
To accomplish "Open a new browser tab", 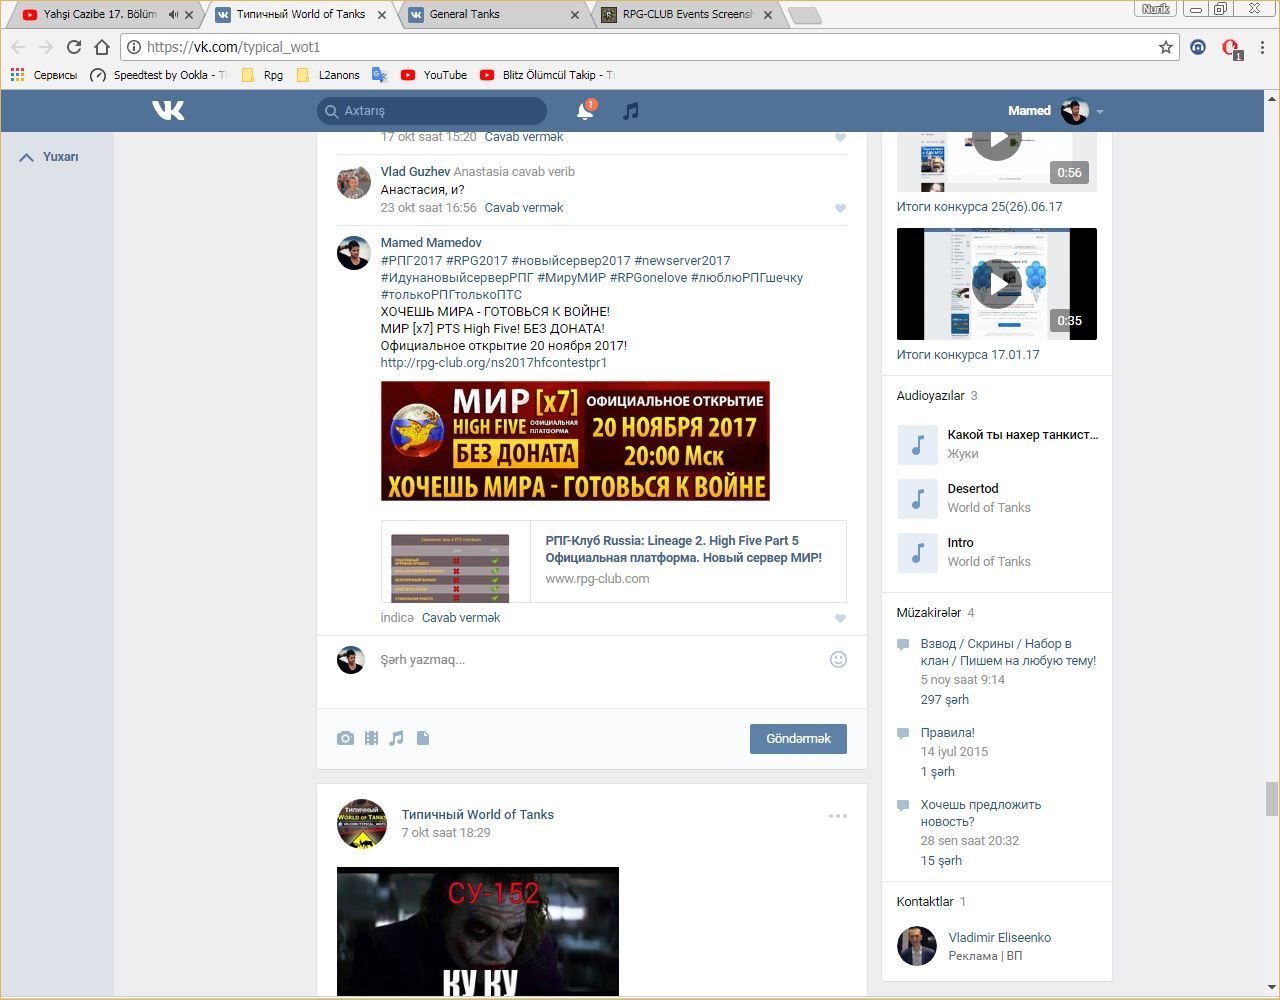I will tap(804, 15).
